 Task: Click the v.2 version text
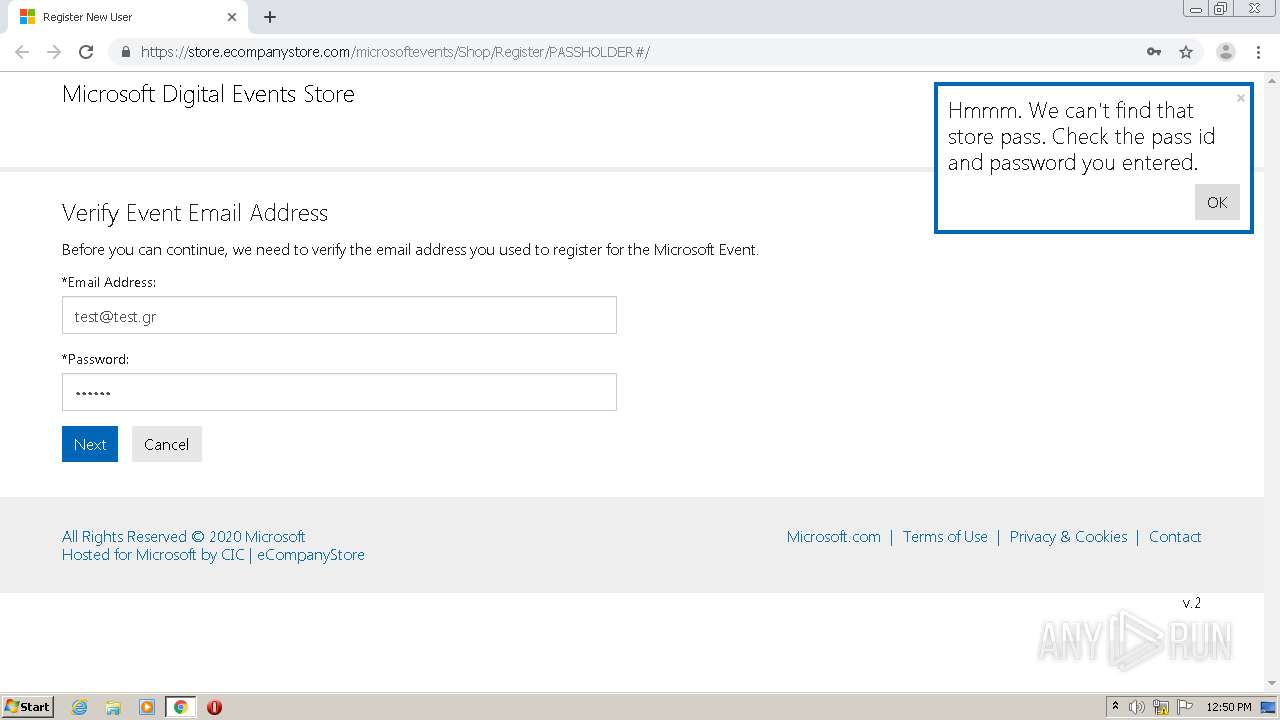coord(1192,603)
